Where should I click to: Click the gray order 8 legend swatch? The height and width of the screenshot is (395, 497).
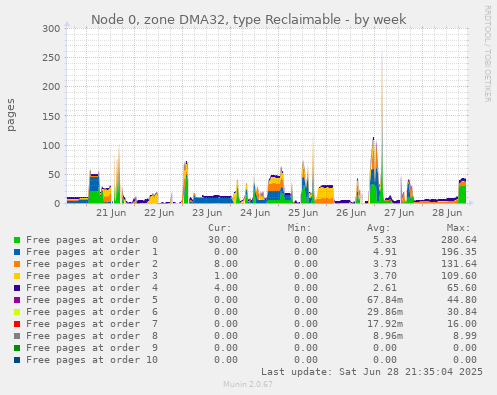pyautogui.click(x=17, y=336)
